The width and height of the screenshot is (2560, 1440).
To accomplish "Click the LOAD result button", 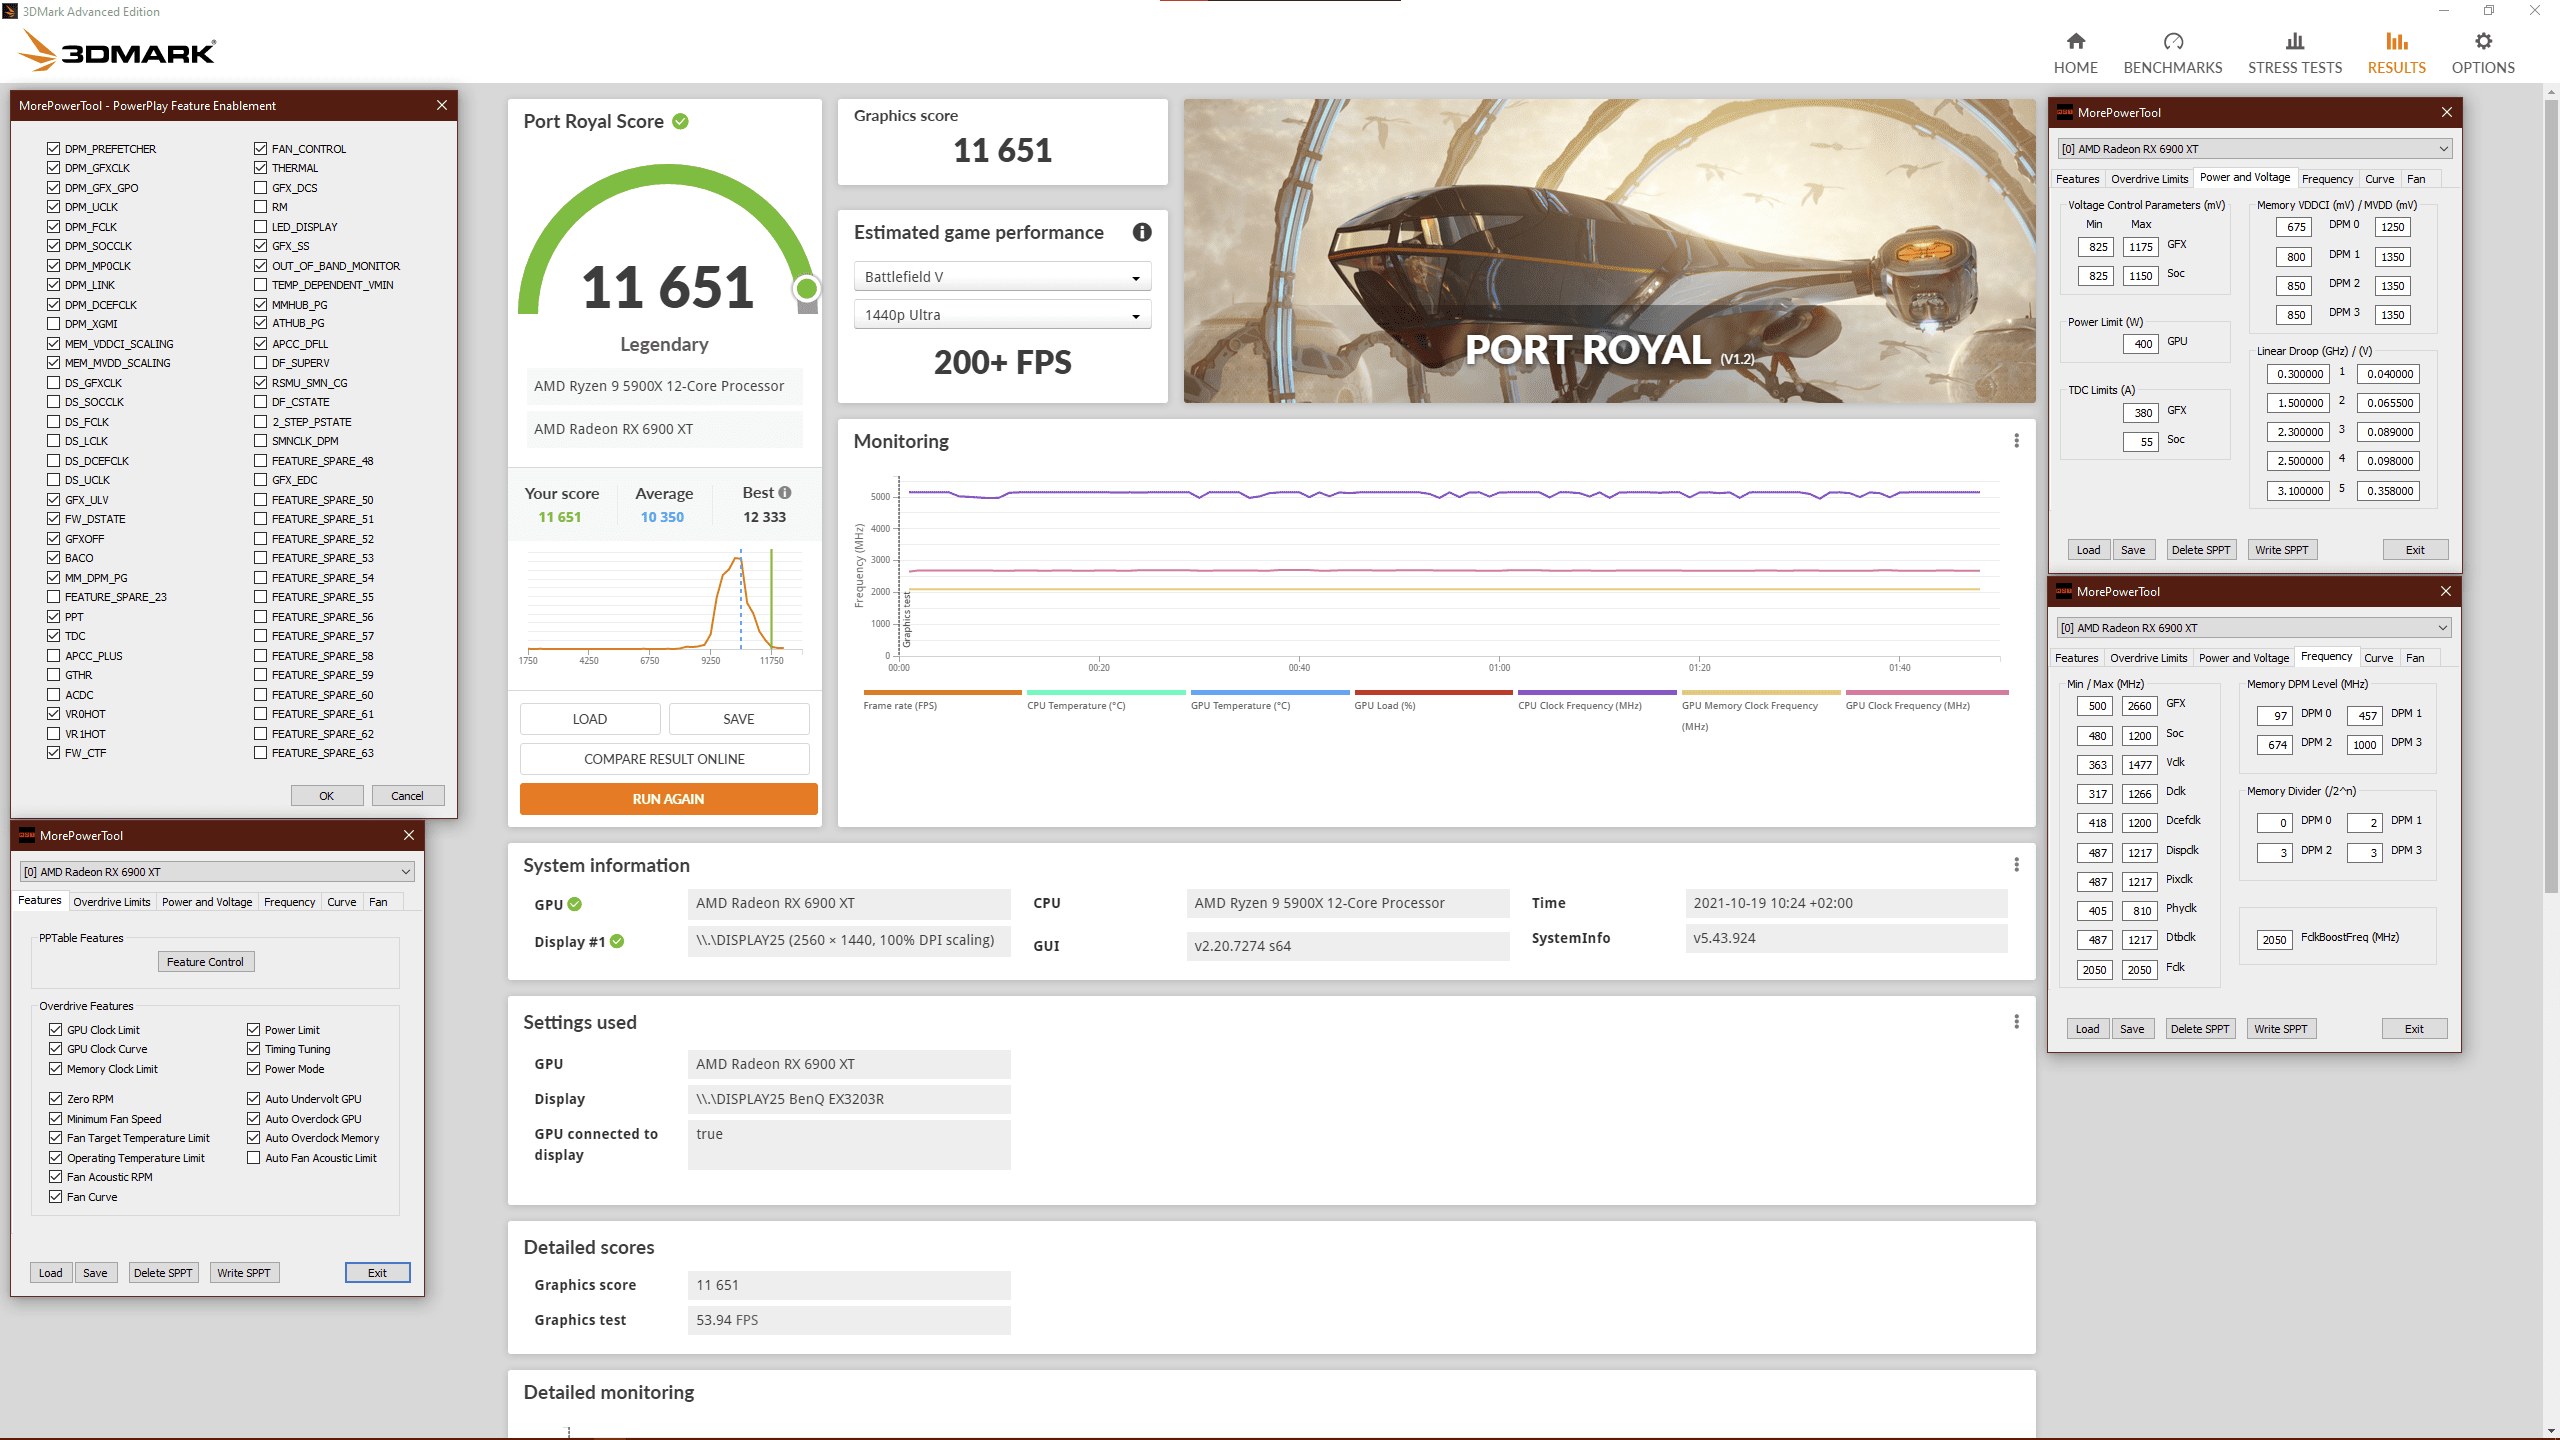I will click(x=590, y=719).
